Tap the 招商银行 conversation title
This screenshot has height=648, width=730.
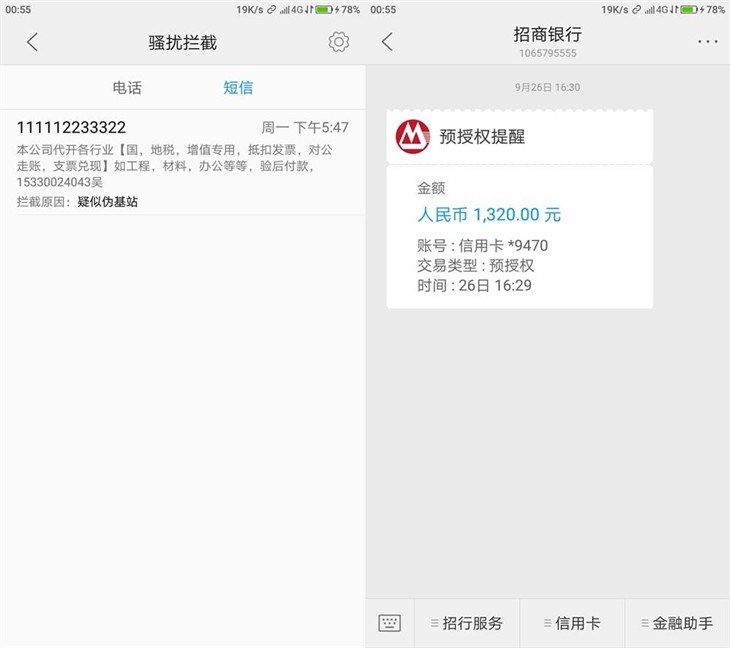[548, 34]
